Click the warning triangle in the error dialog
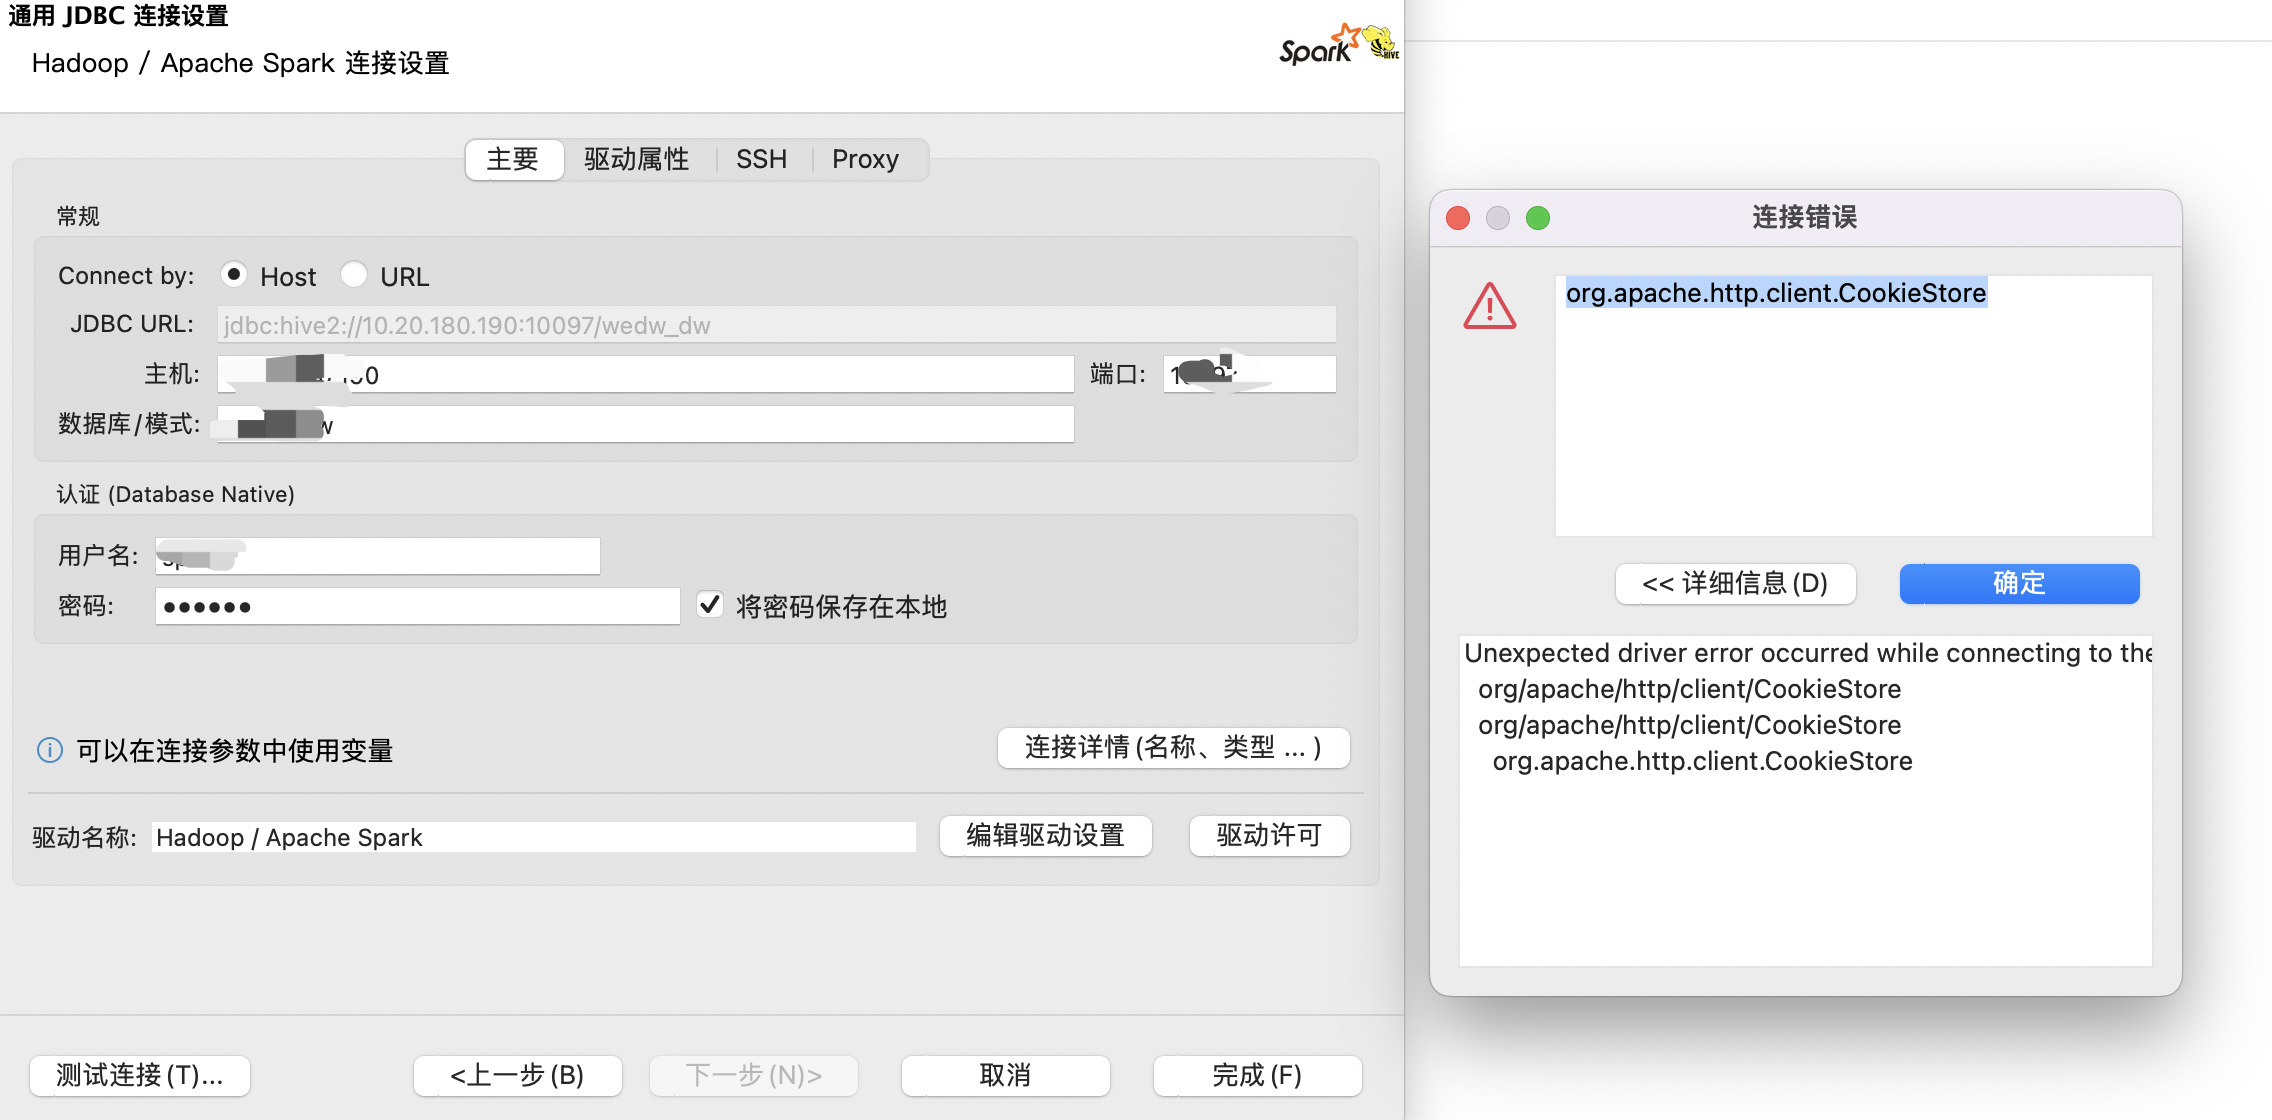The width and height of the screenshot is (2272, 1120). coord(1489,306)
